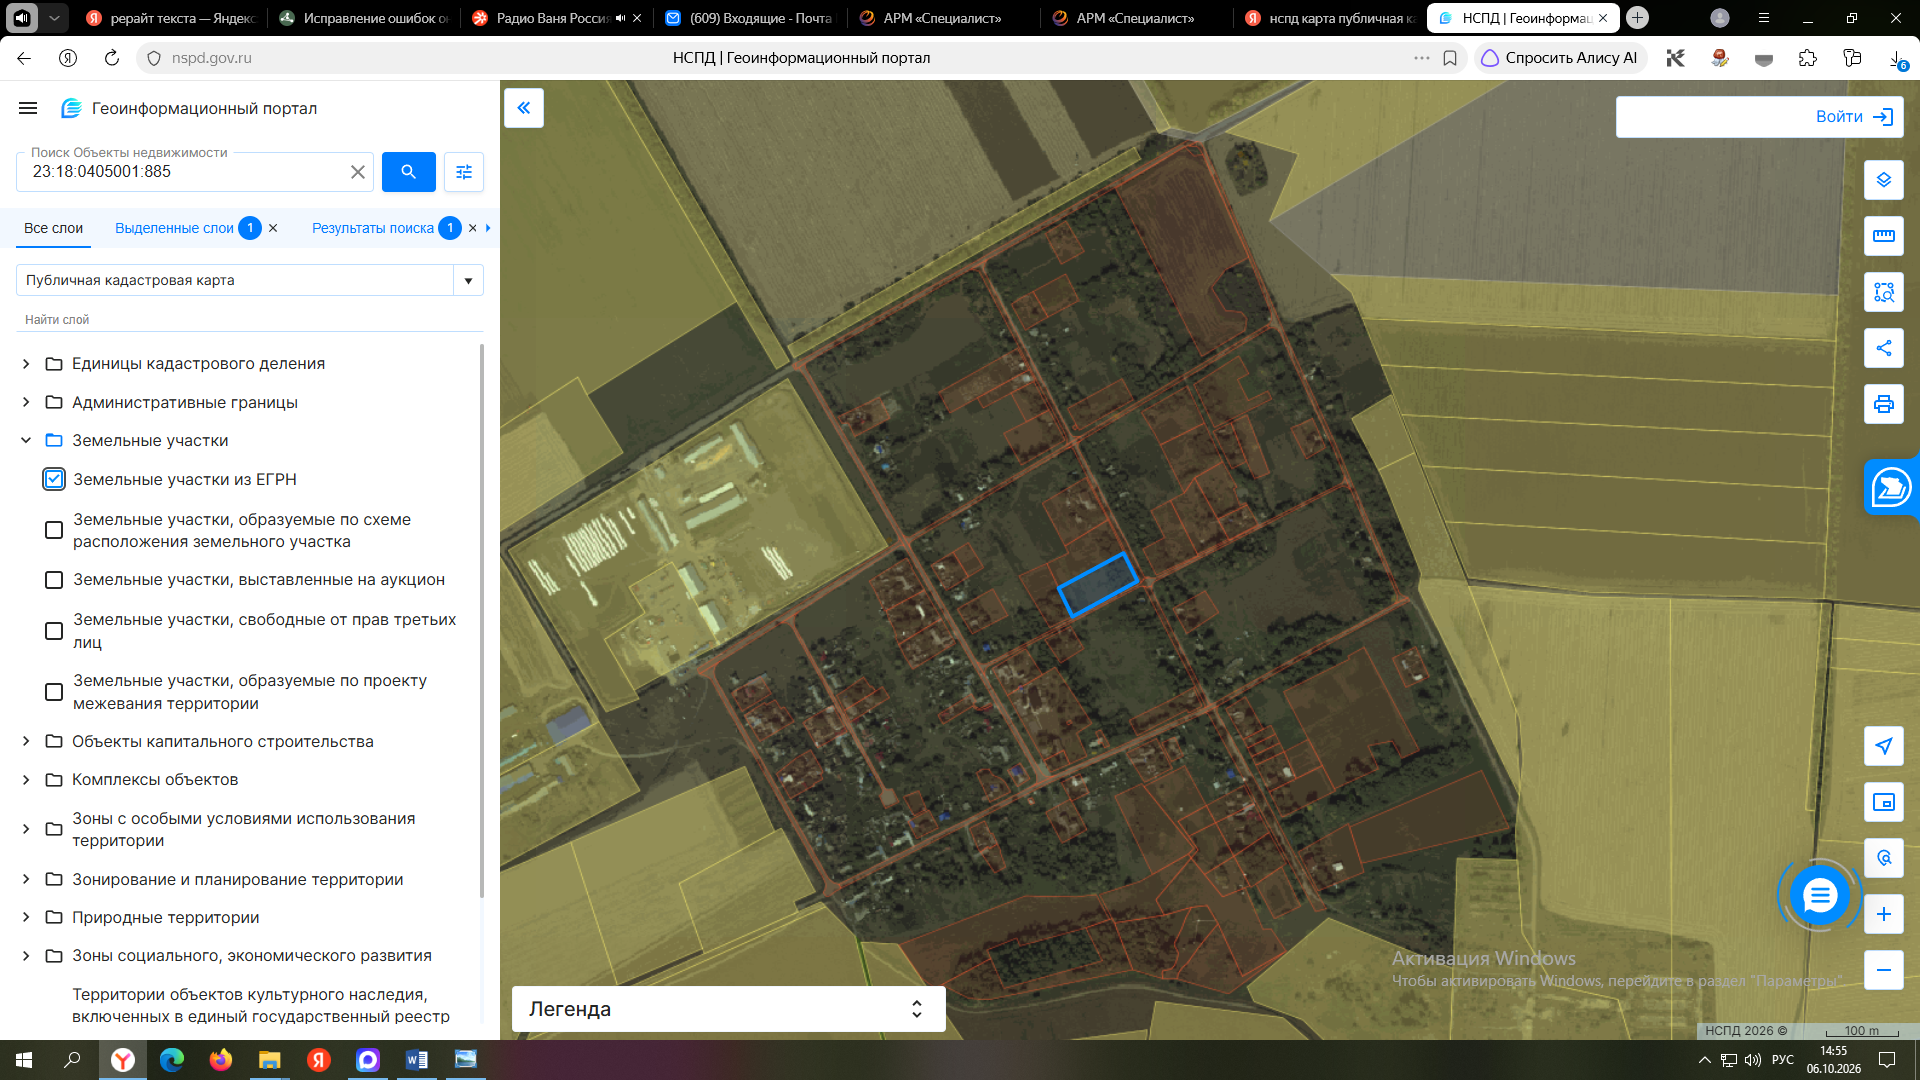Switch to Все слои tab
The image size is (1920, 1080).
pos(54,228)
